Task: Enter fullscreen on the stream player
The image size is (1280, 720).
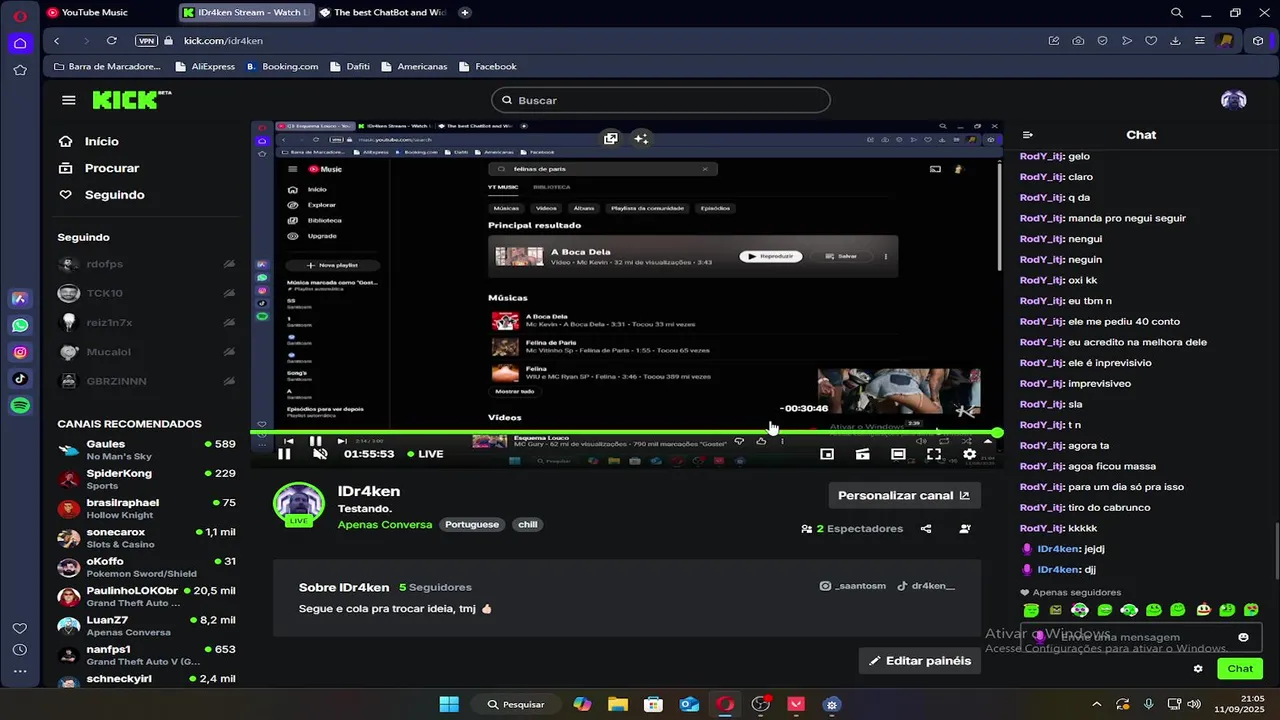Action: 934,454
